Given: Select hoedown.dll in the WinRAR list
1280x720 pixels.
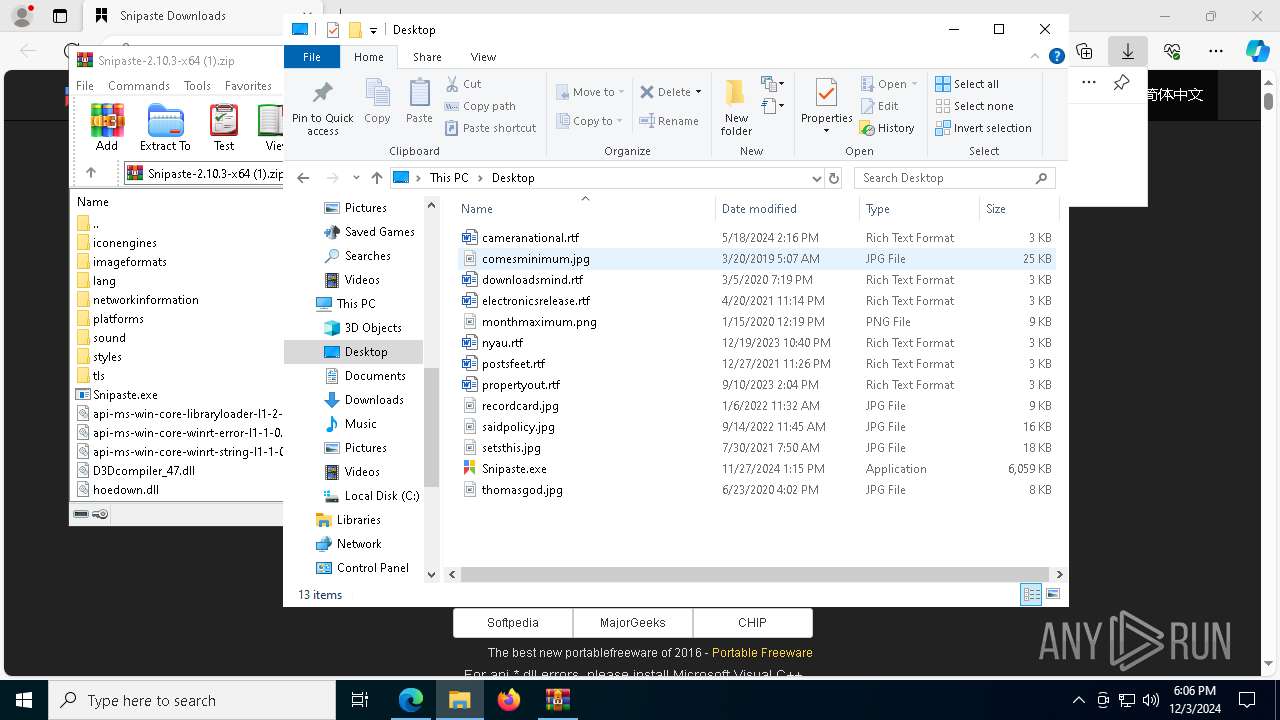Looking at the screenshot, I should pyautogui.click(x=126, y=490).
